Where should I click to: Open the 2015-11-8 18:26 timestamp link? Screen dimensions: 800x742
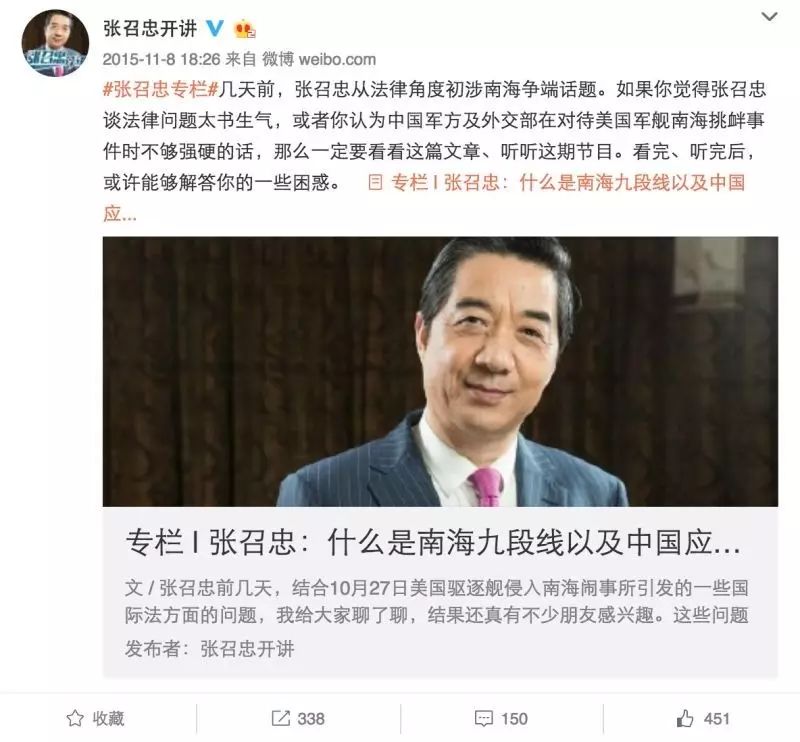161,59
